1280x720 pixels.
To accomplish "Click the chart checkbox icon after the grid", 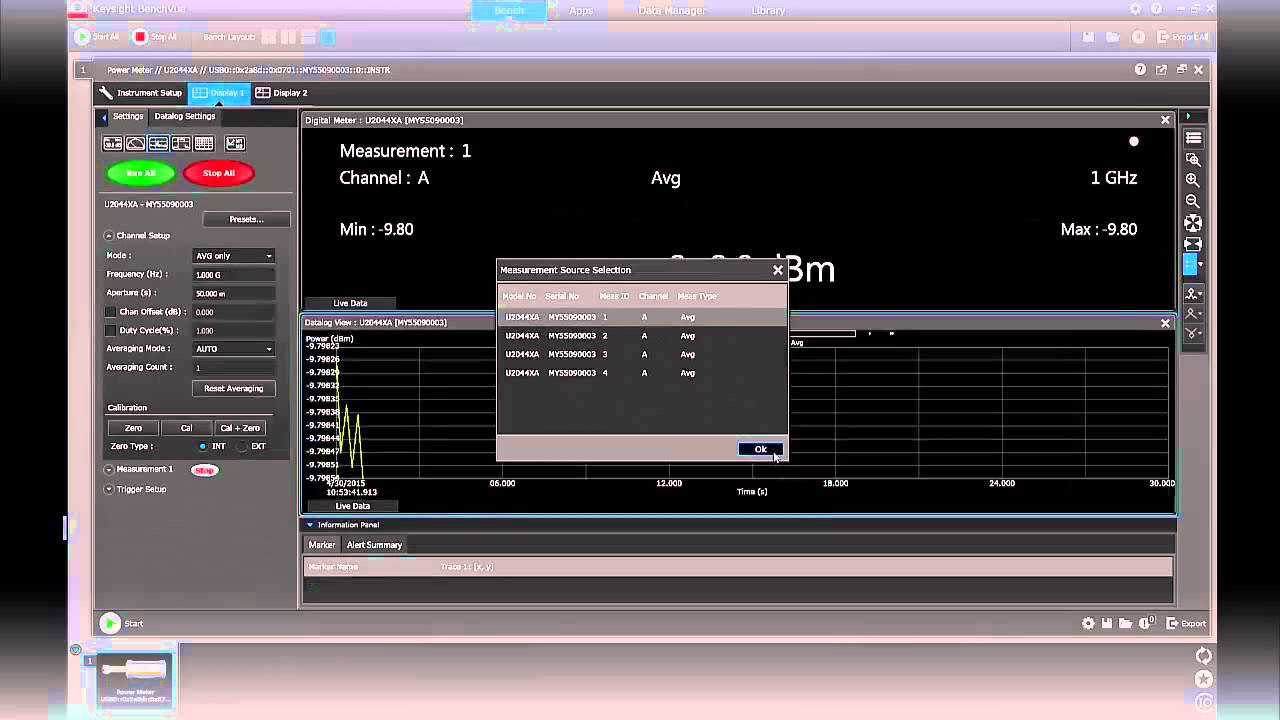I will (x=235, y=144).
